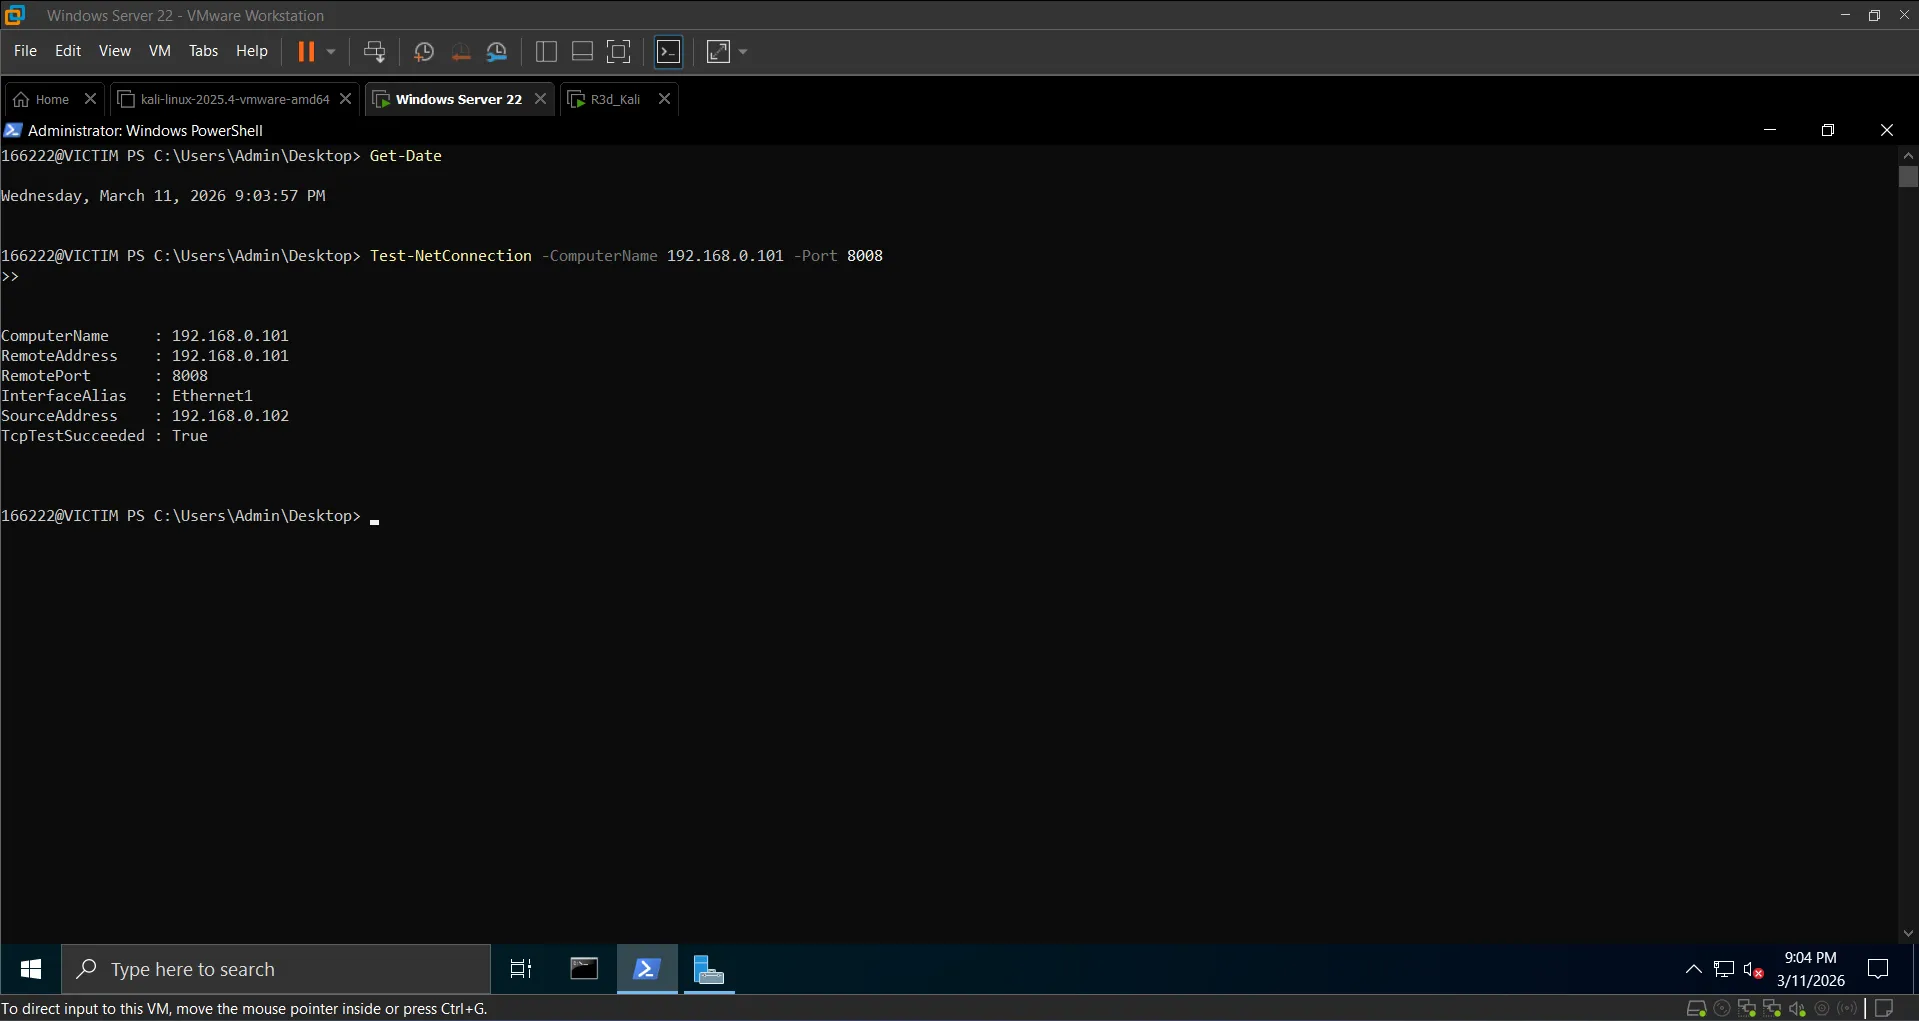
Task: Click the 'Type here to search' box
Action: pyautogui.click(x=276, y=969)
